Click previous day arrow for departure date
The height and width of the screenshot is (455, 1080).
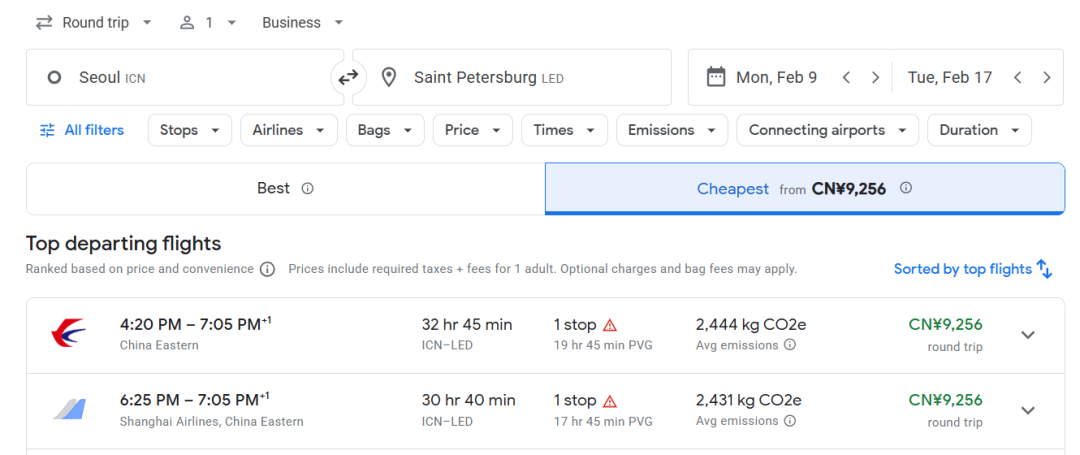pos(846,77)
